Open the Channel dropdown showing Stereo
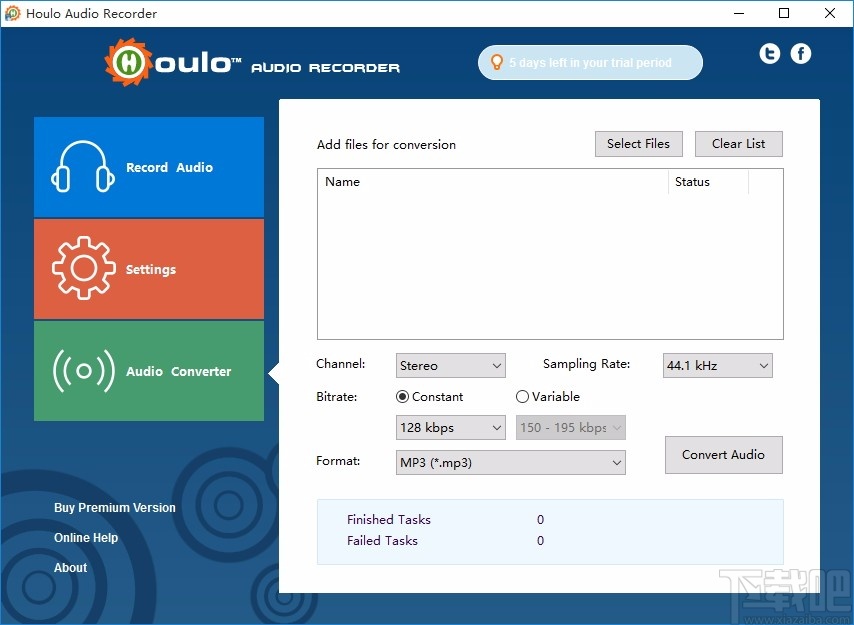 [x=450, y=365]
